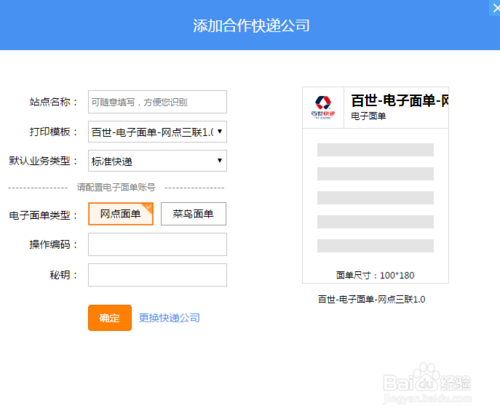Image resolution: width=500 pixels, height=416 pixels.
Task: Click the 秘钥 input field
Action: [x=157, y=275]
